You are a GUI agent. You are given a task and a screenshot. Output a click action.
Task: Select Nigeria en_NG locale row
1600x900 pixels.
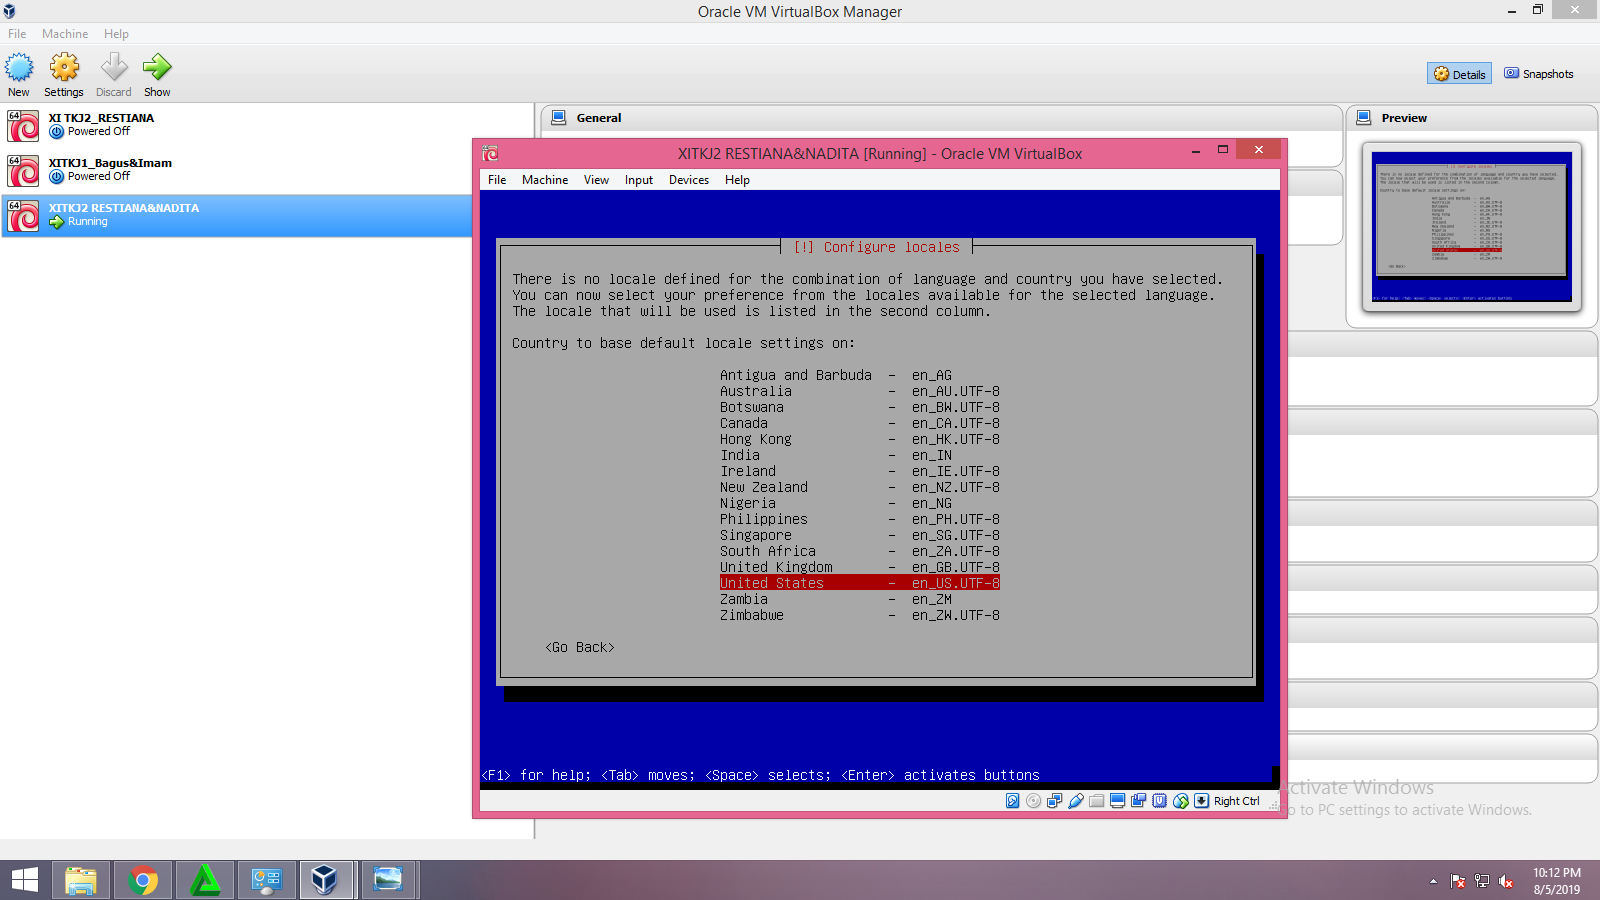tap(860, 503)
